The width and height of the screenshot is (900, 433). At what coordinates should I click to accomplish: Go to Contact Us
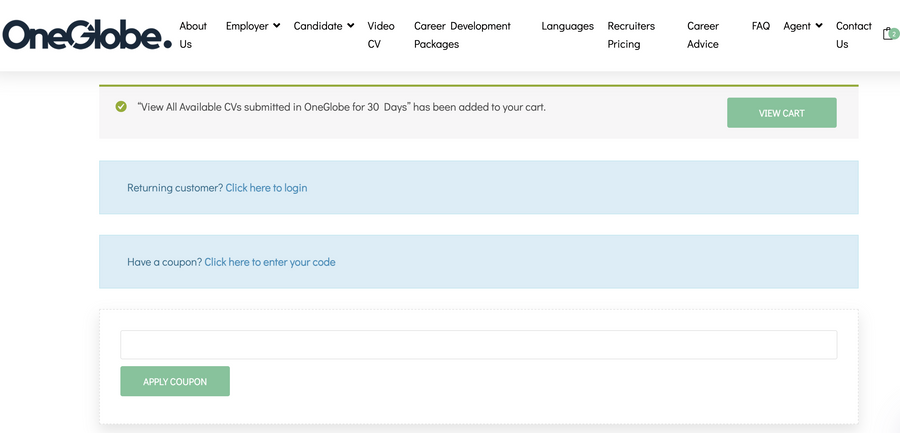[853, 35]
